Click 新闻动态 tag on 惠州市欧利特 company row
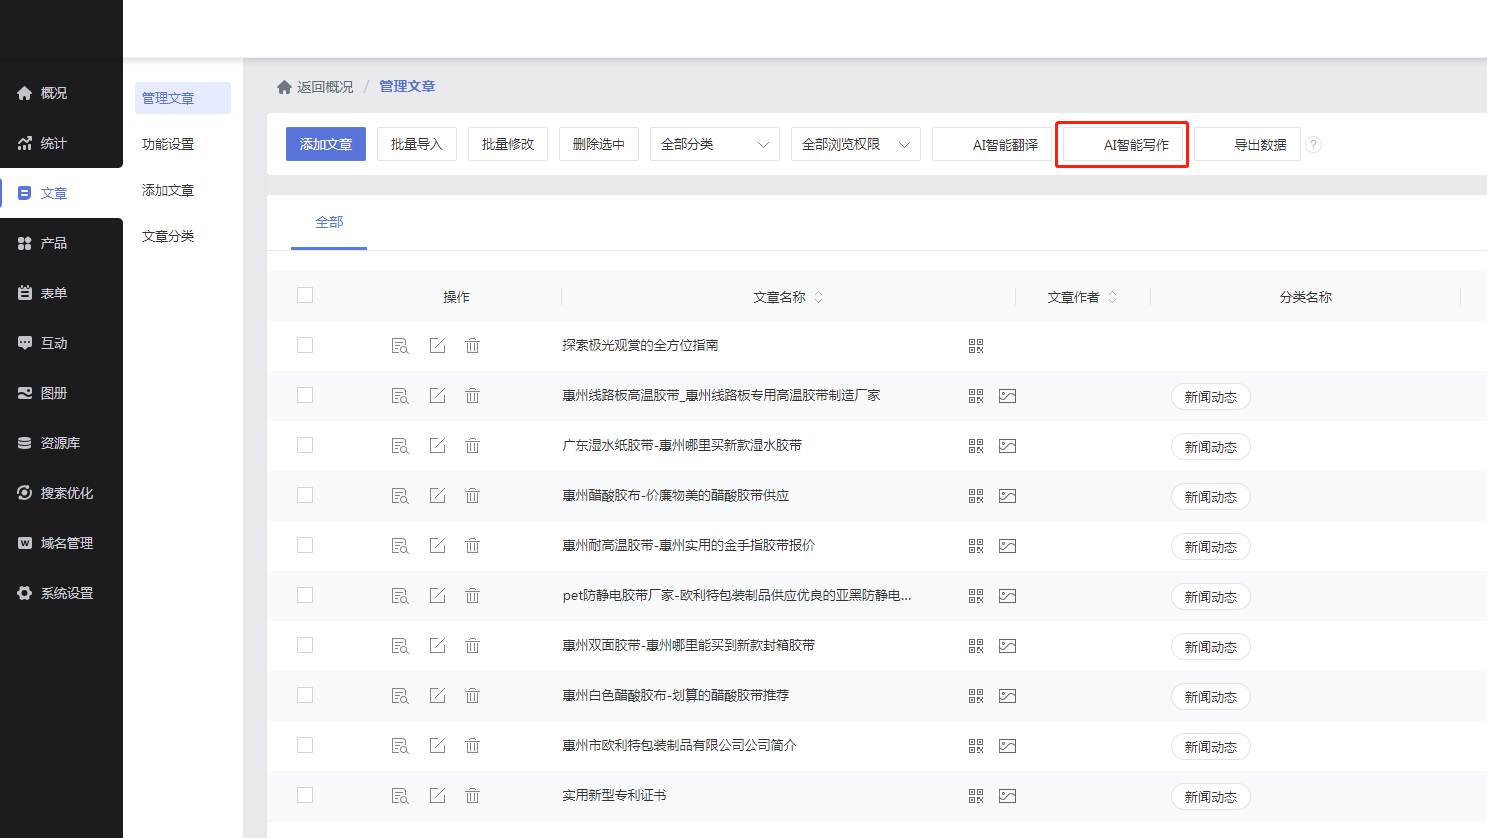The image size is (1487, 838). point(1210,747)
